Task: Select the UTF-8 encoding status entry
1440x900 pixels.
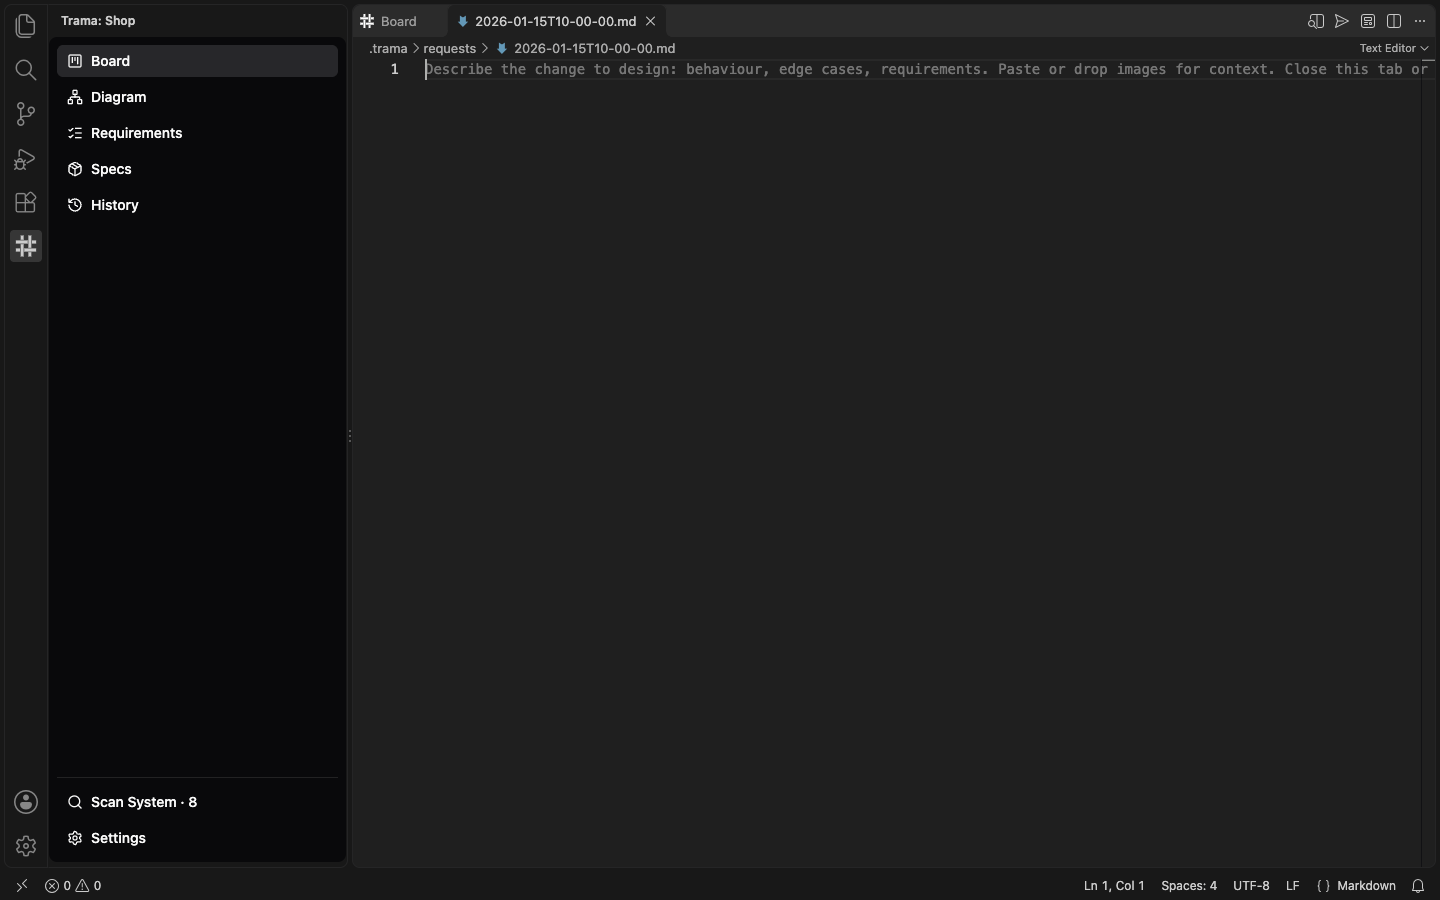Action: 1251,886
